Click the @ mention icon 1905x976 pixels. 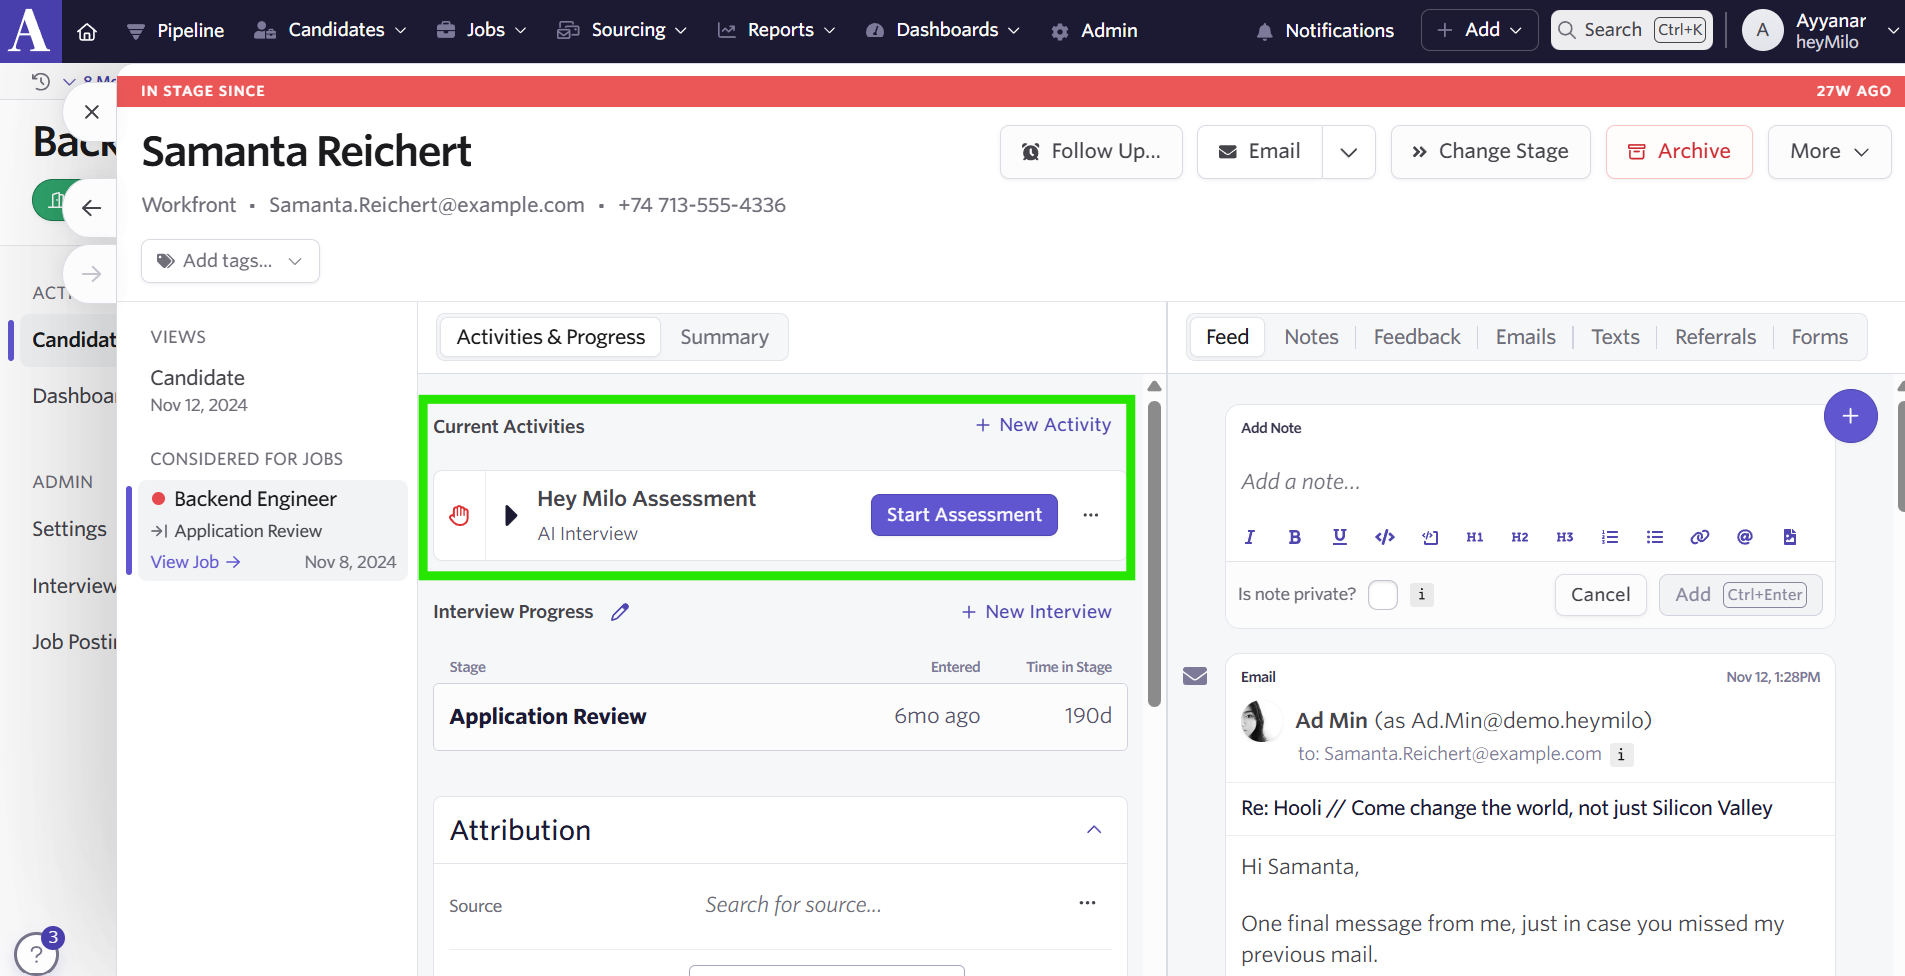tap(1744, 537)
